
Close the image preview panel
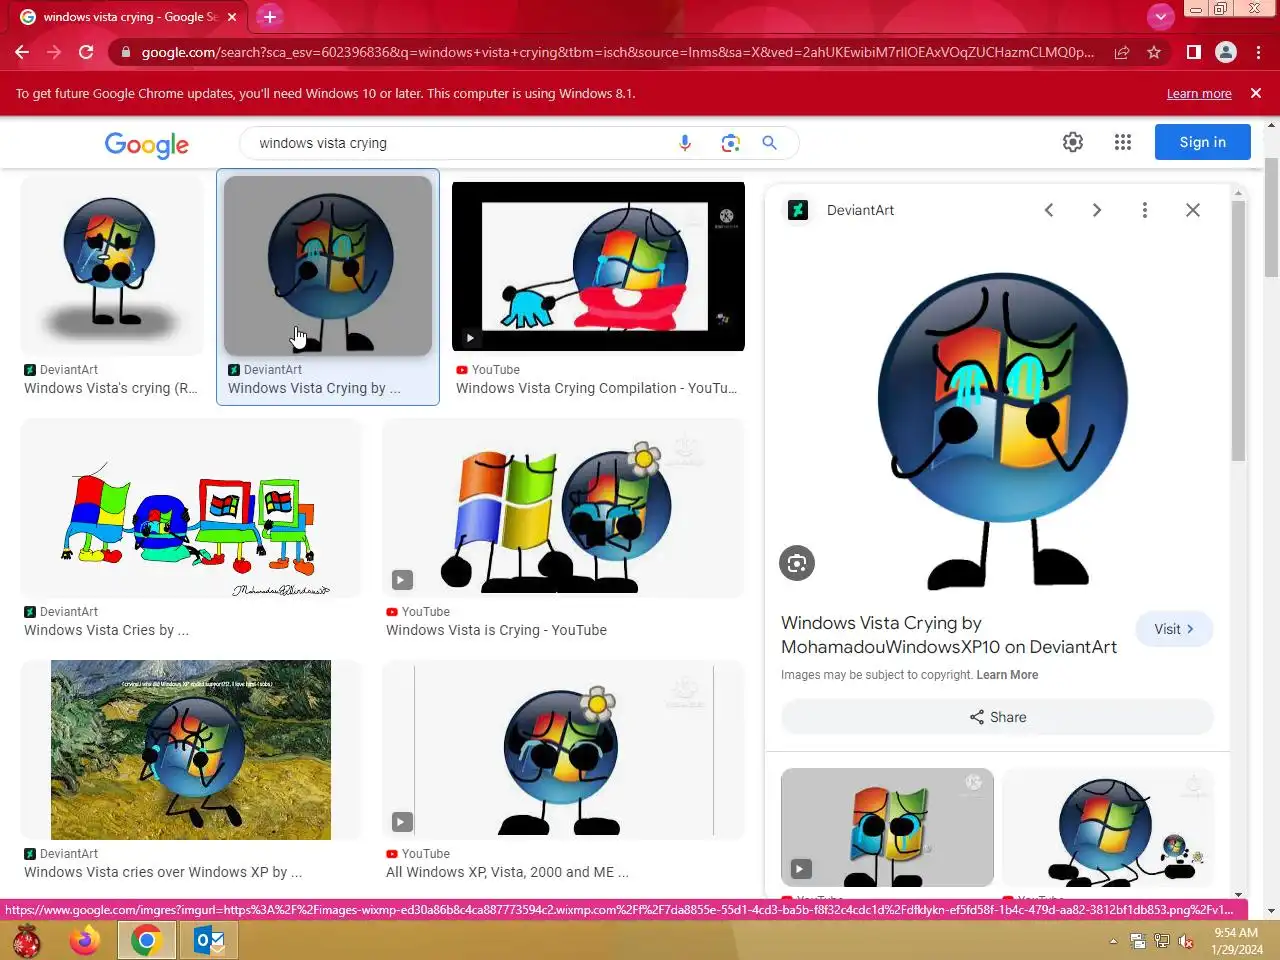pos(1193,210)
